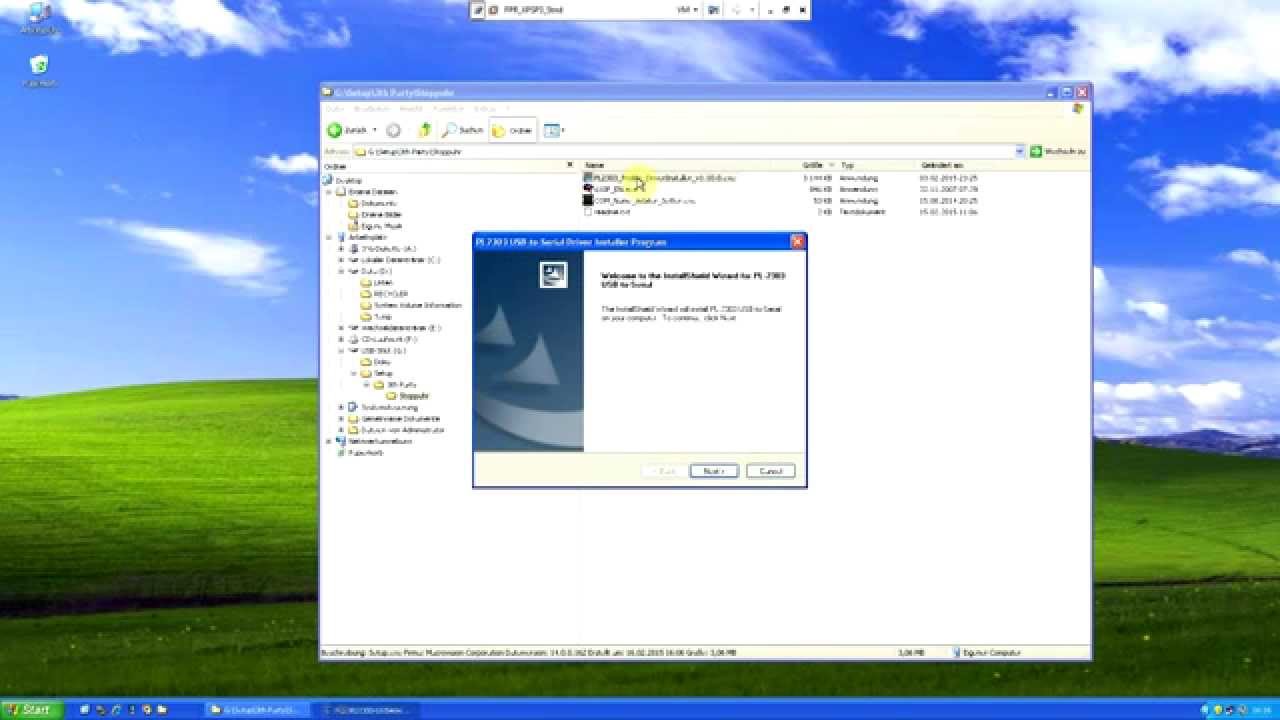
Task: Collapse the USB-DISK (G:) node
Action: click(x=341, y=351)
